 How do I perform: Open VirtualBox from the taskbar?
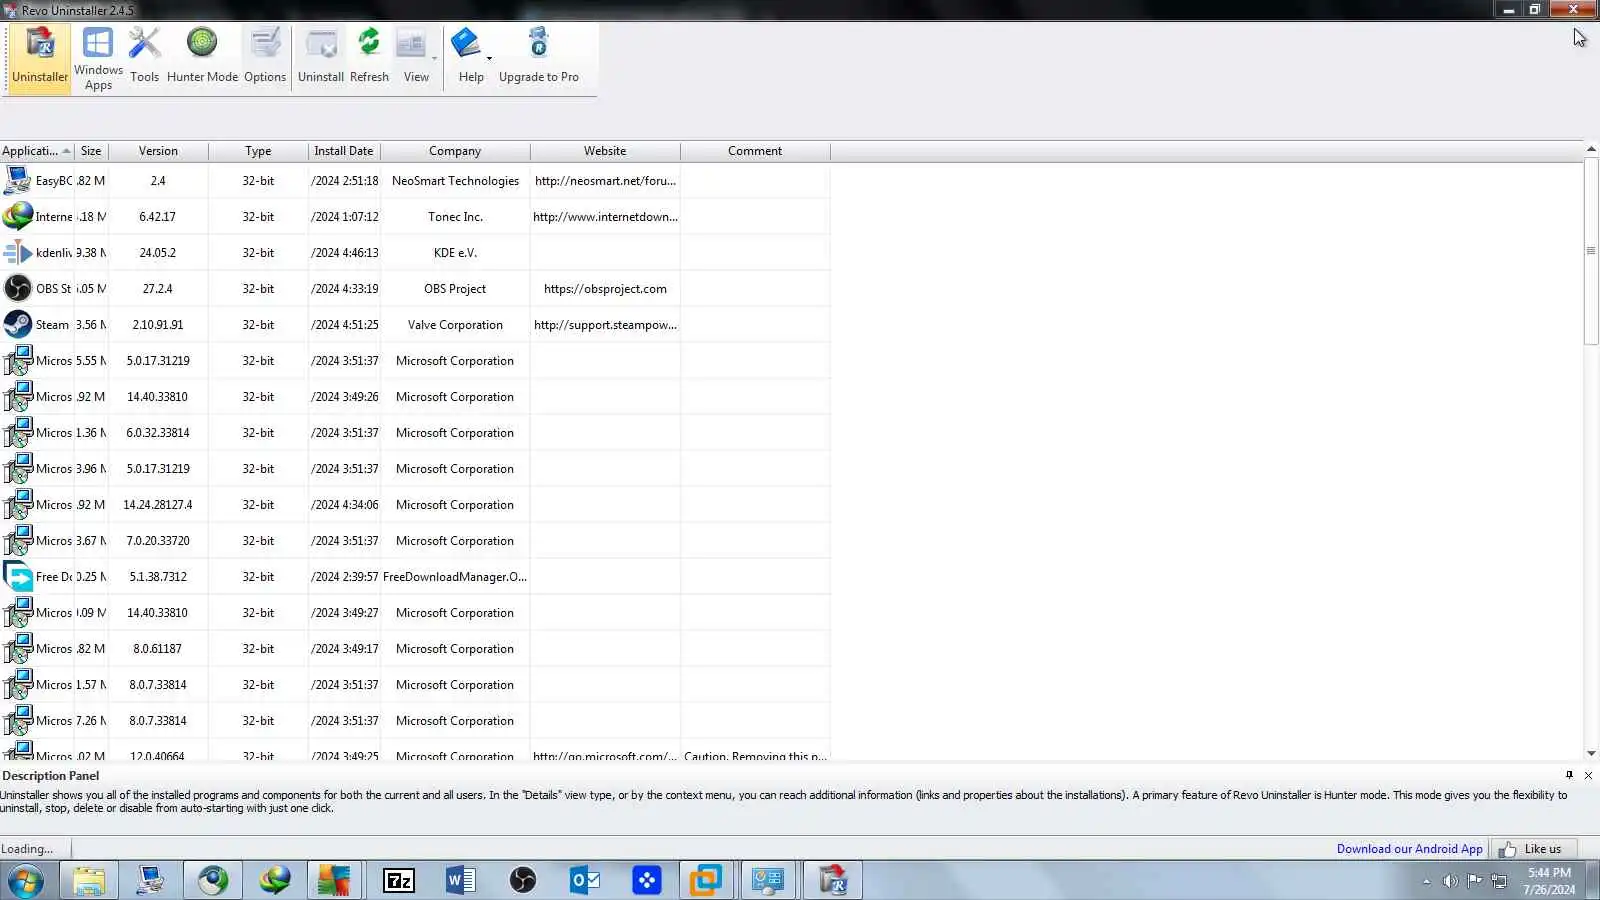pos(706,881)
